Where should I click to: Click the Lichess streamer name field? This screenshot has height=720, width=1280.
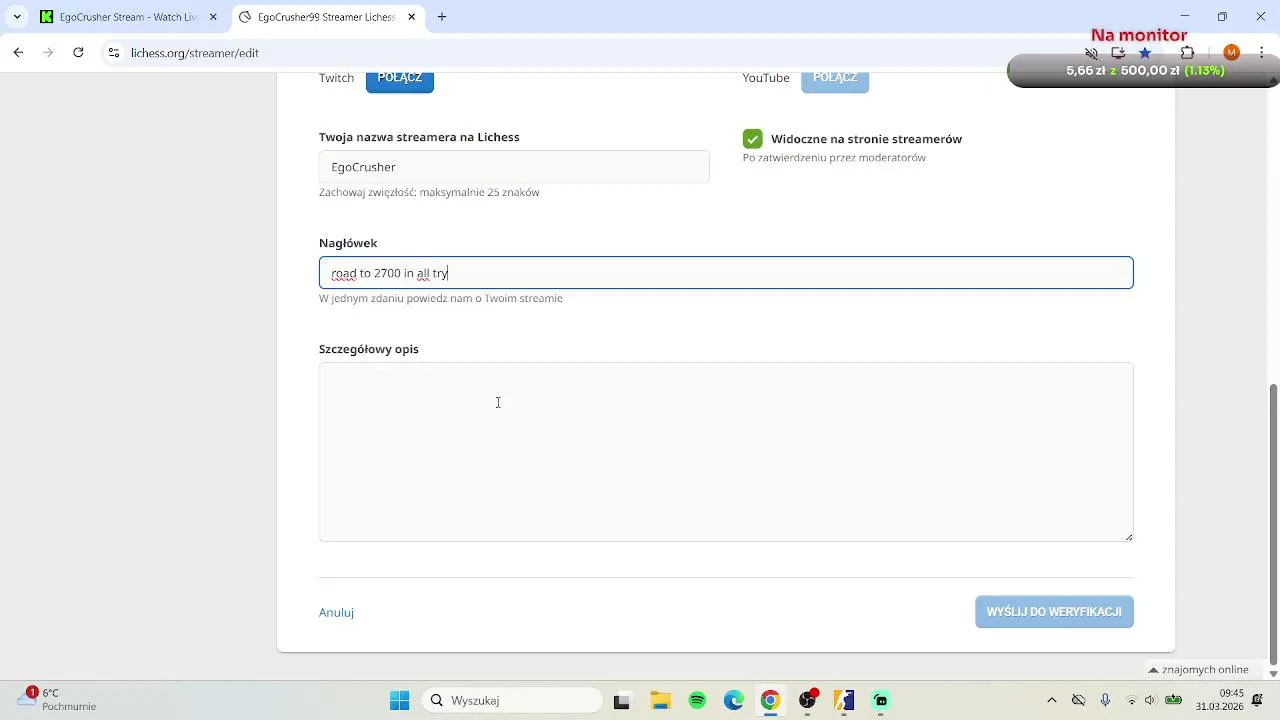point(514,167)
